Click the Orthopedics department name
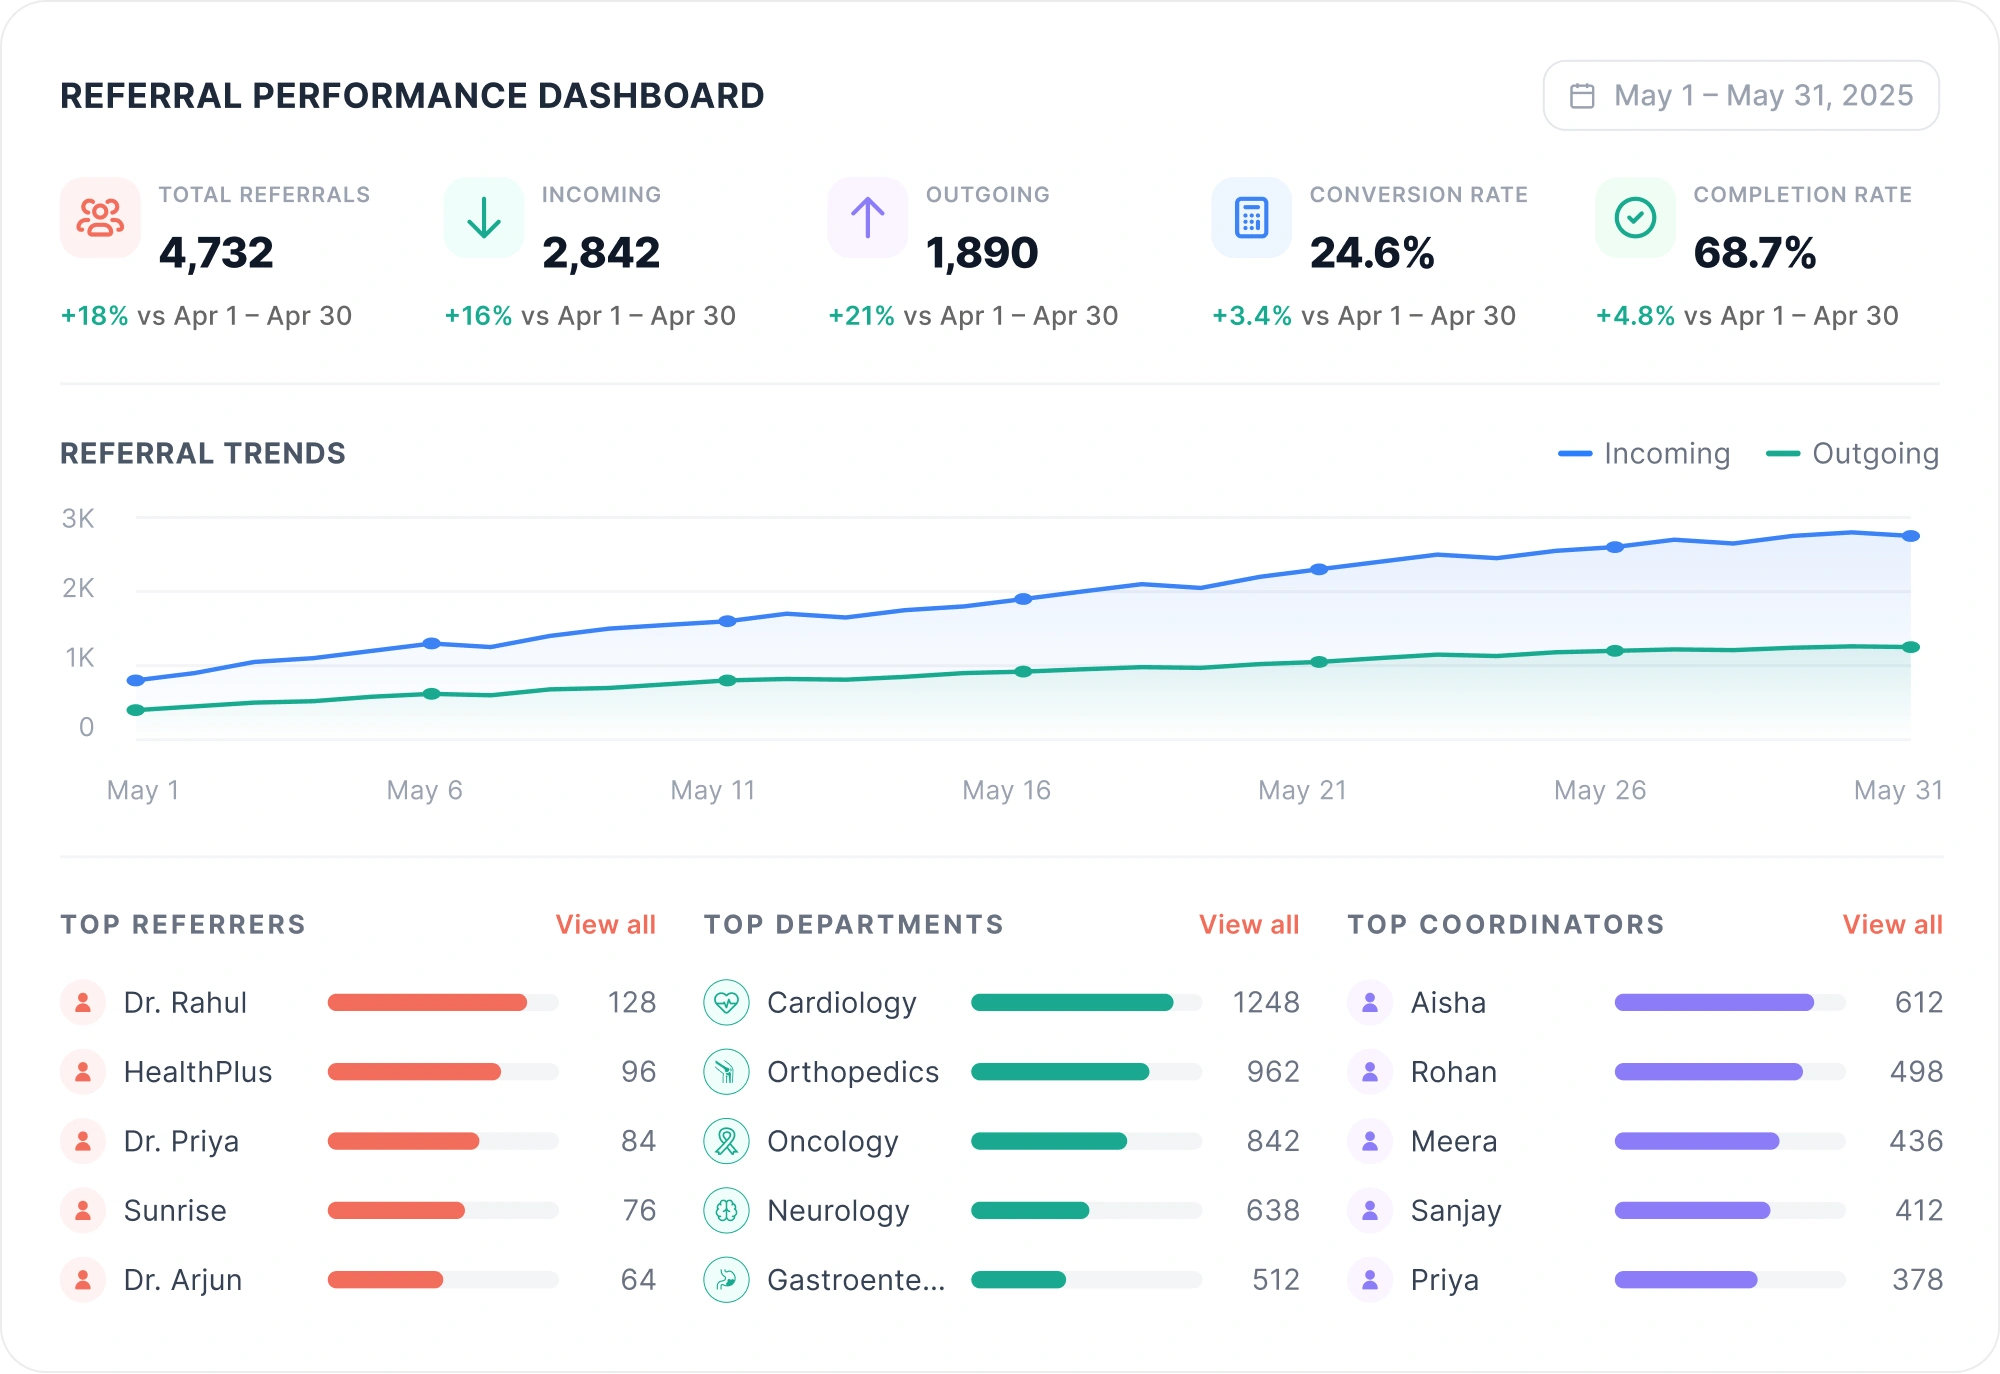Viewport: 2000px width, 1374px height. point(853,1072)
